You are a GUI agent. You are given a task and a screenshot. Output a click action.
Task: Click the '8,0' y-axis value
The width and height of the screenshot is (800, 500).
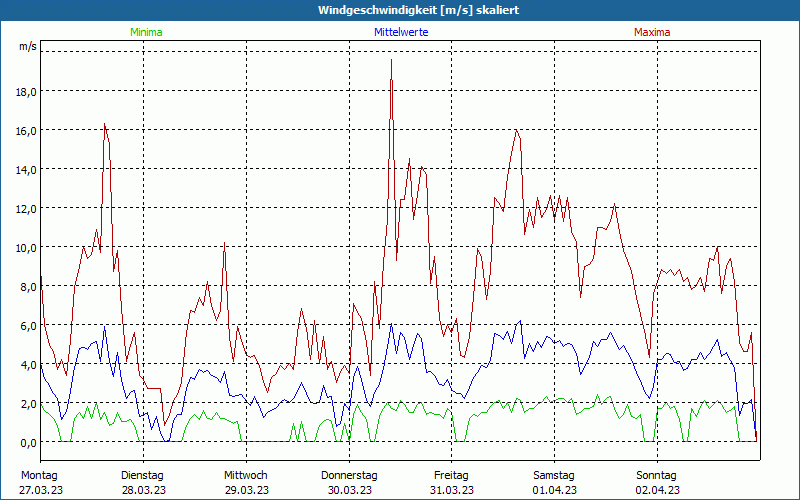point(29,287)
